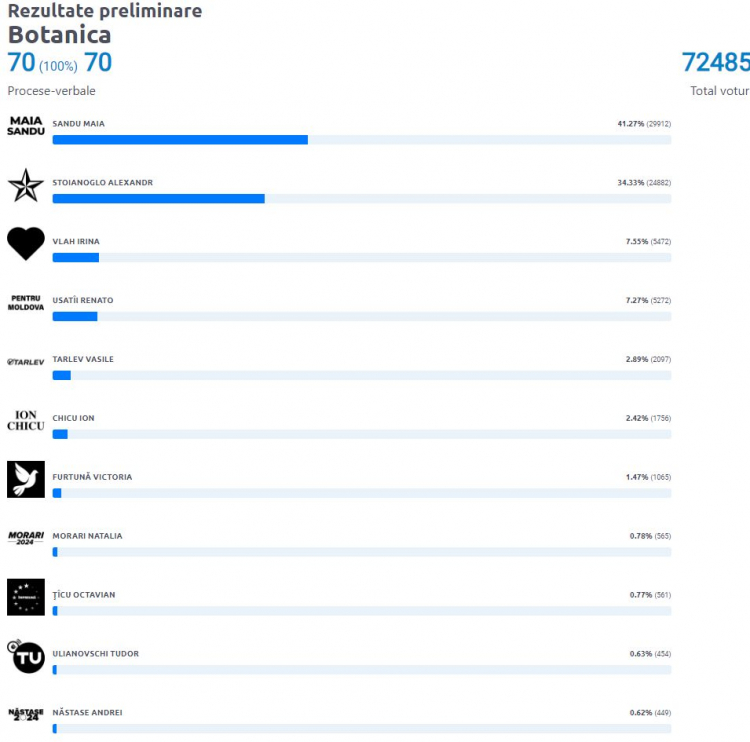This screenshot has width=750, height=742.
Task: Click the Maia Sandu candidate logo
Action: coord(26,126)
